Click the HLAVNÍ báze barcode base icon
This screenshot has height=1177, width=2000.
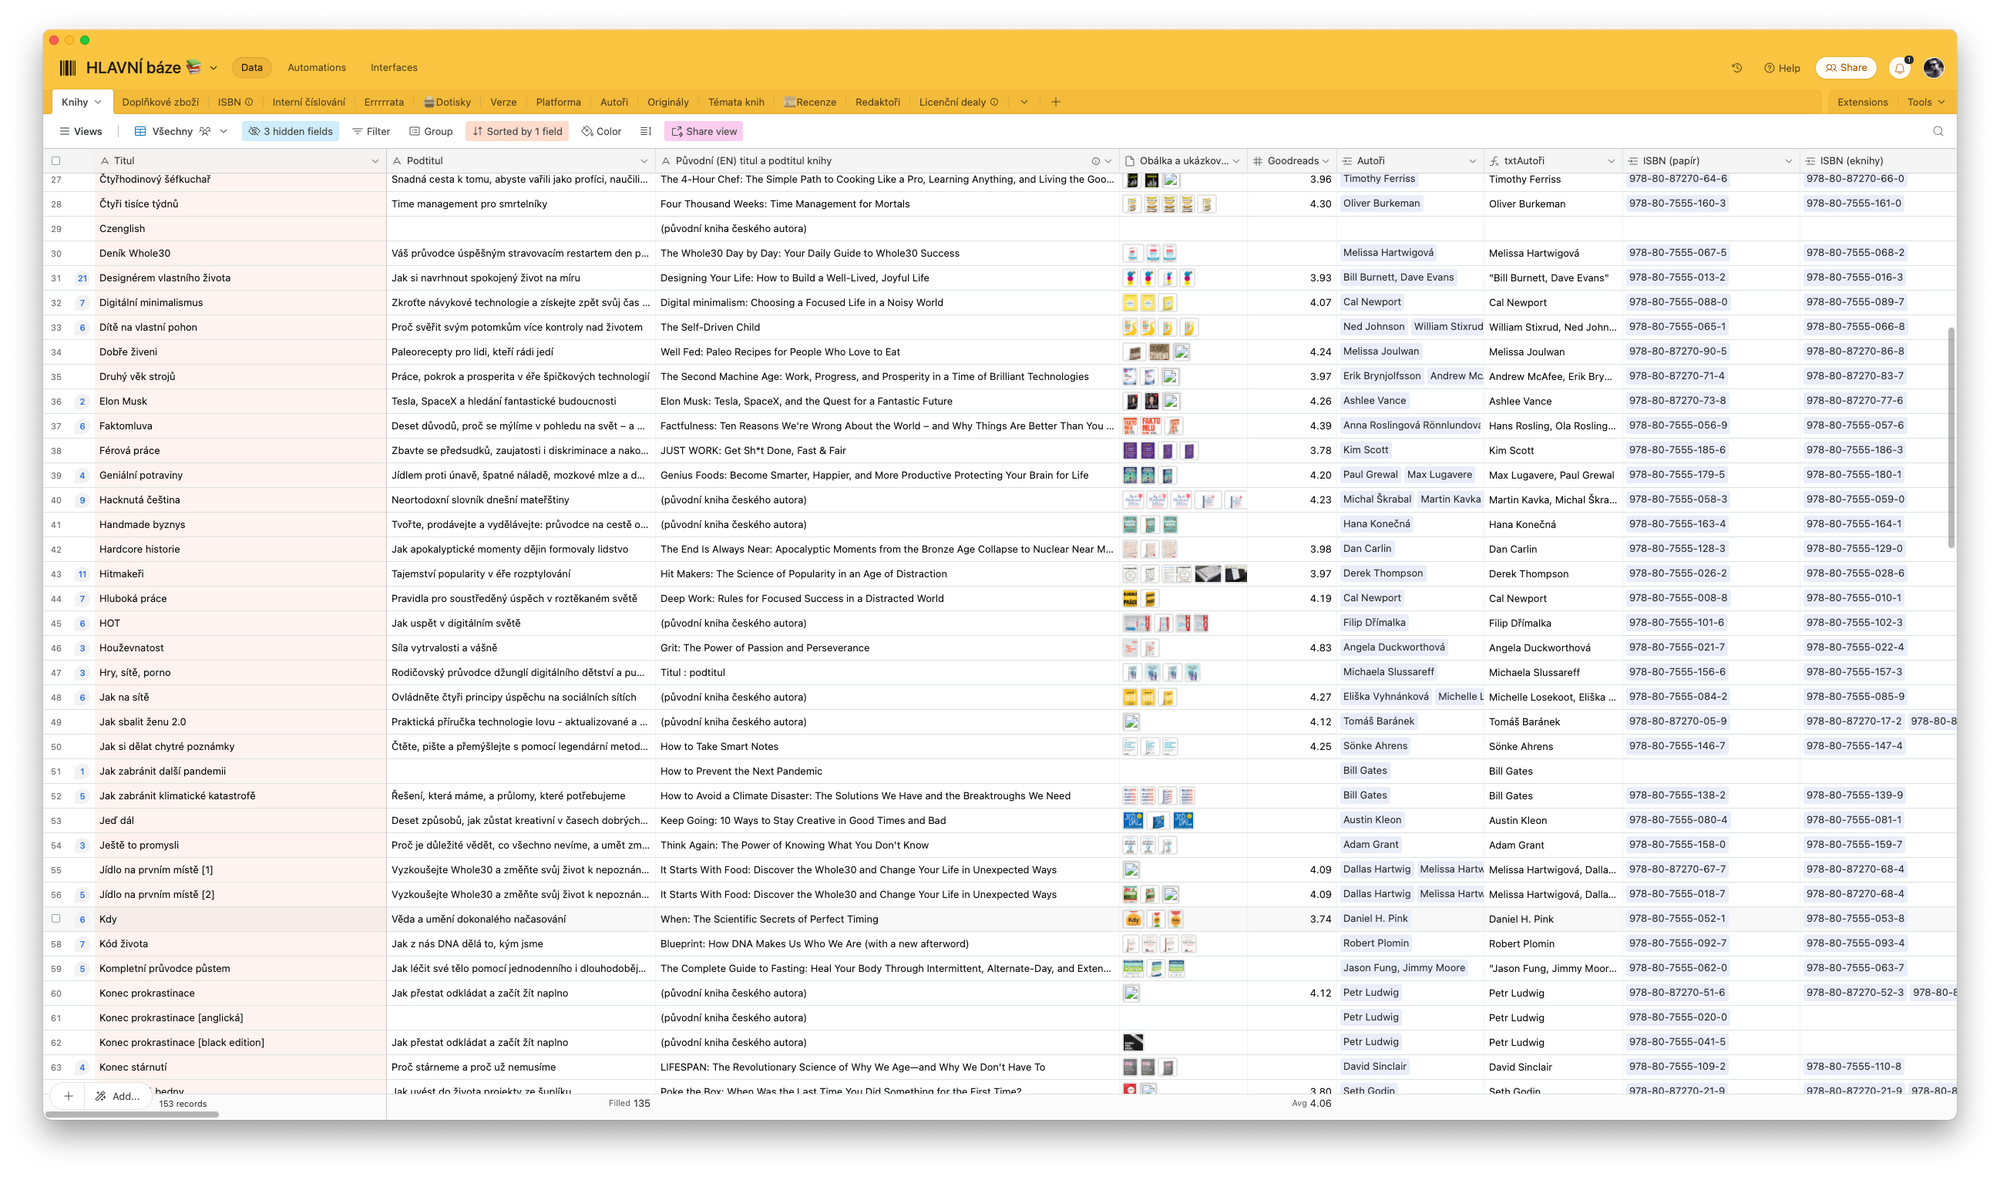point(68,68)
